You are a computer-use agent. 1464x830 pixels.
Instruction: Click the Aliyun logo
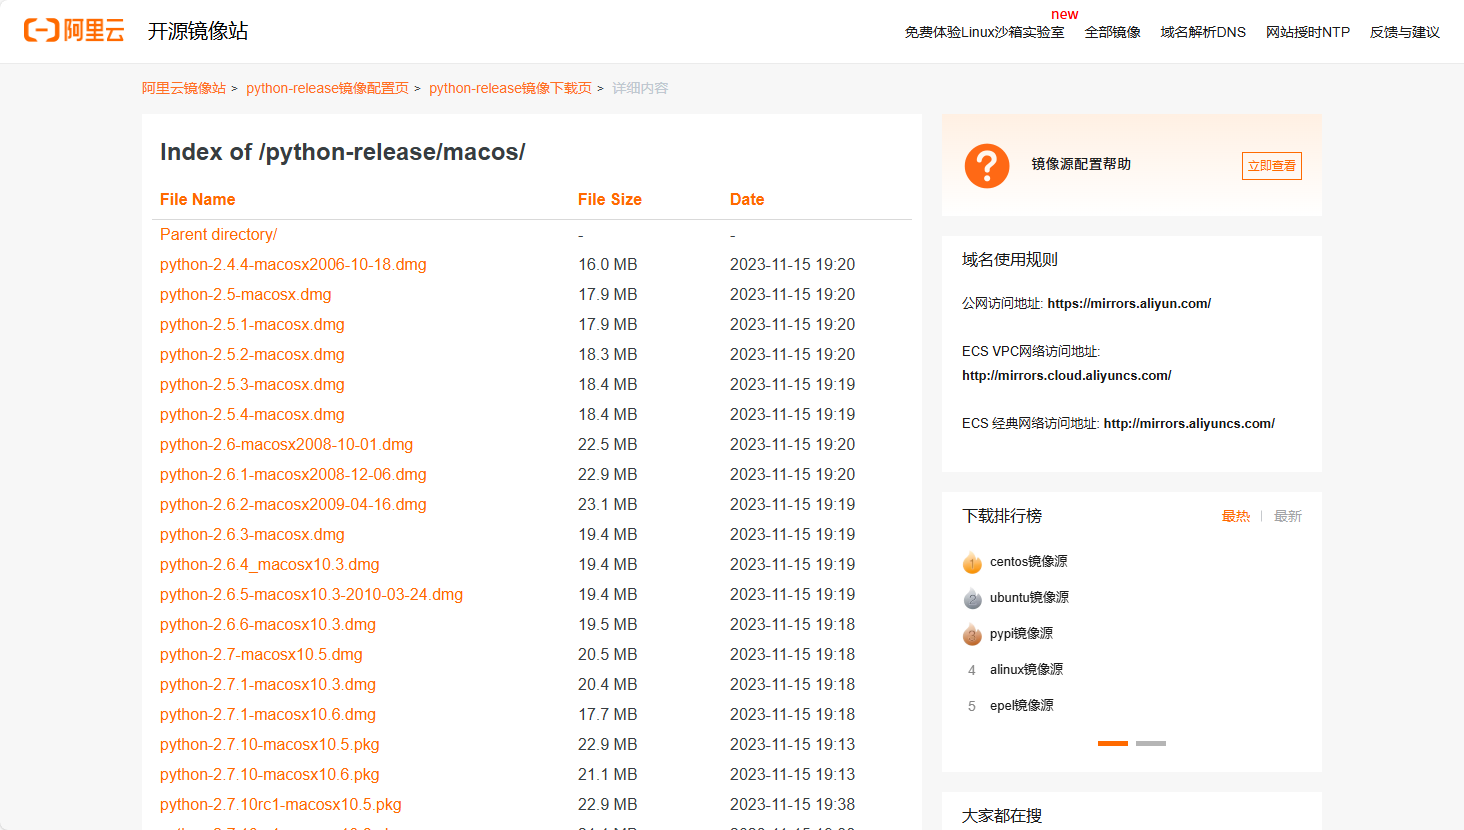point(74,31)
